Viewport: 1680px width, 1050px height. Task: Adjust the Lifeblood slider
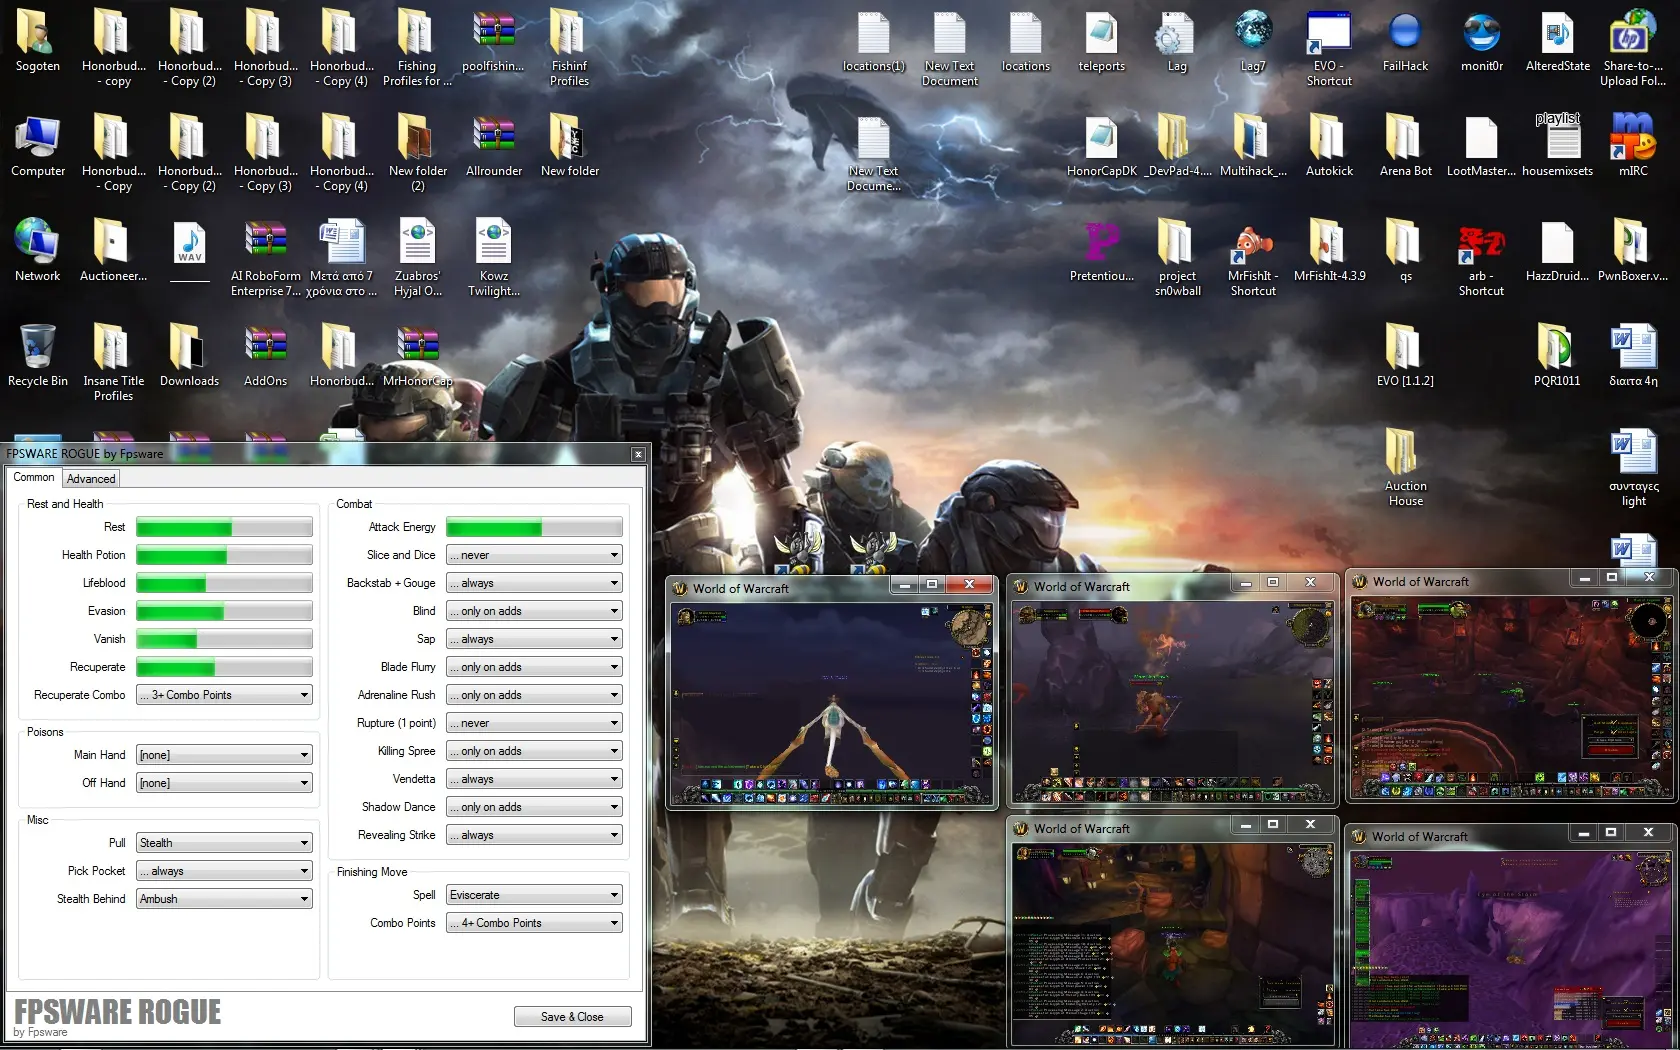(224, 583)
